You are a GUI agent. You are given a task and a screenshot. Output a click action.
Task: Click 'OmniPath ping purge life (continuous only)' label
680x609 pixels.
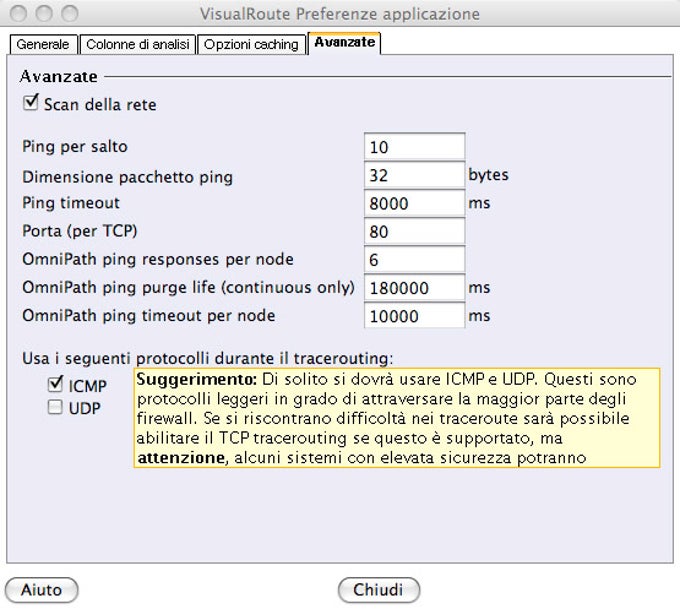click(189, 287)
